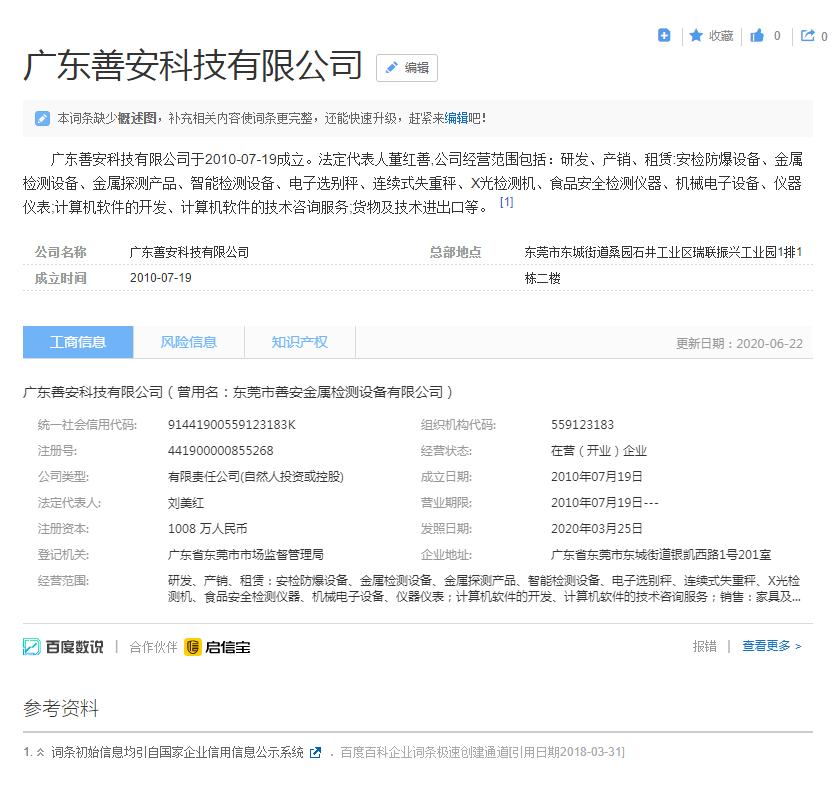837x804 pixels.
Task: Click the star 收藏 favorite icon
Action: (696, 36)
